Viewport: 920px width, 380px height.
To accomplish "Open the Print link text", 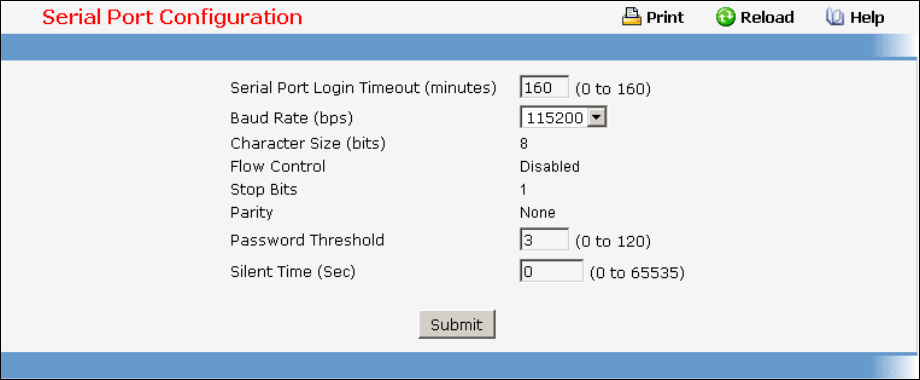I will pos(665,18).
